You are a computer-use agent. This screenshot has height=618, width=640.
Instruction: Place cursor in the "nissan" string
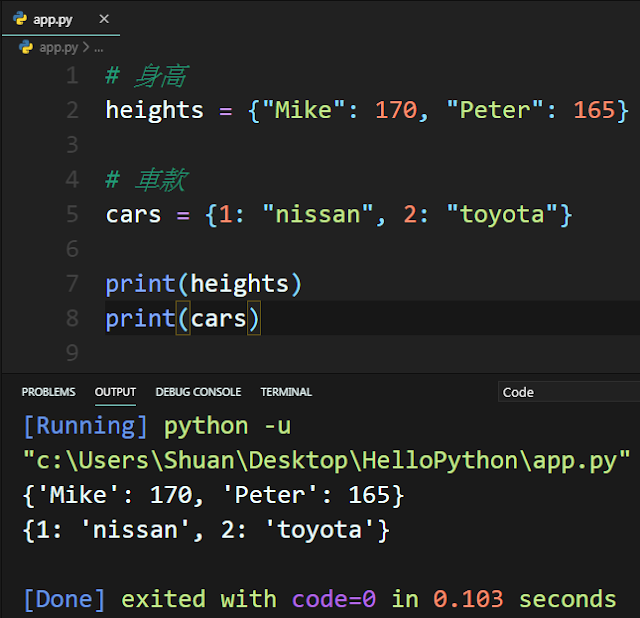pyautogui.click(x=318, y=214)
